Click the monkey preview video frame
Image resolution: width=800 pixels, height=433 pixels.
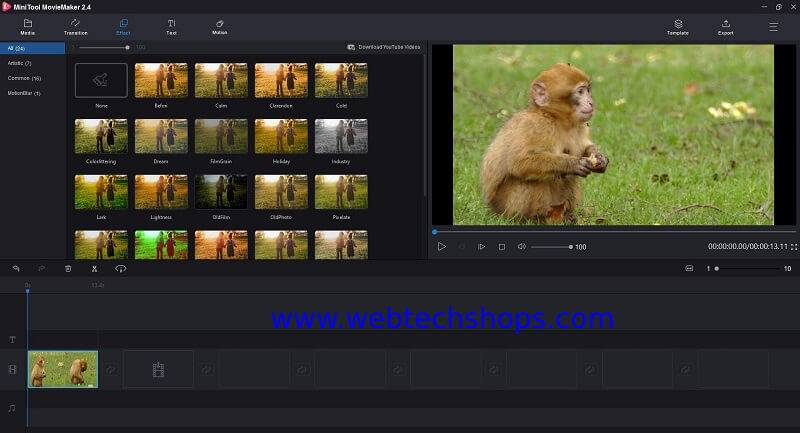coord(613,135)
